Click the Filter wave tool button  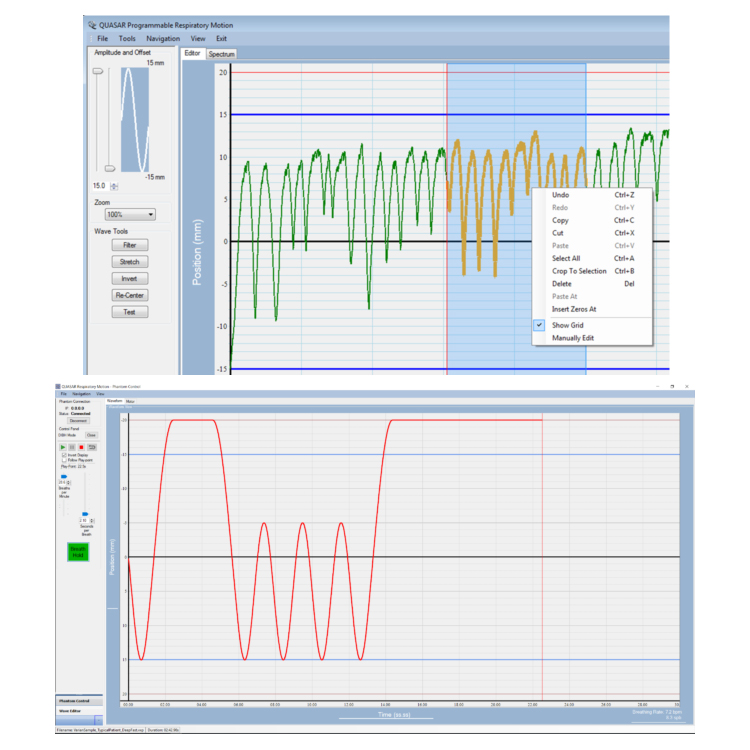pyautogui.click(x=130, y=245)
